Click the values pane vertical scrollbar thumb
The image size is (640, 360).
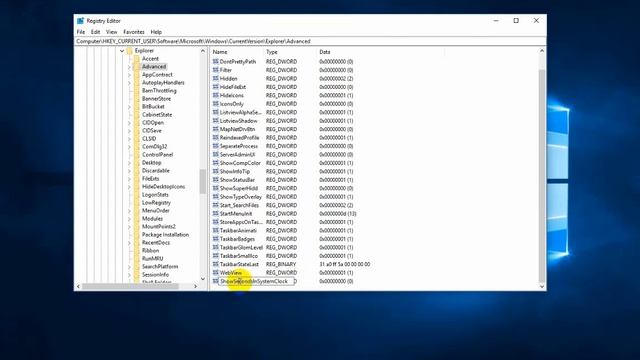(x=542, y=176)
